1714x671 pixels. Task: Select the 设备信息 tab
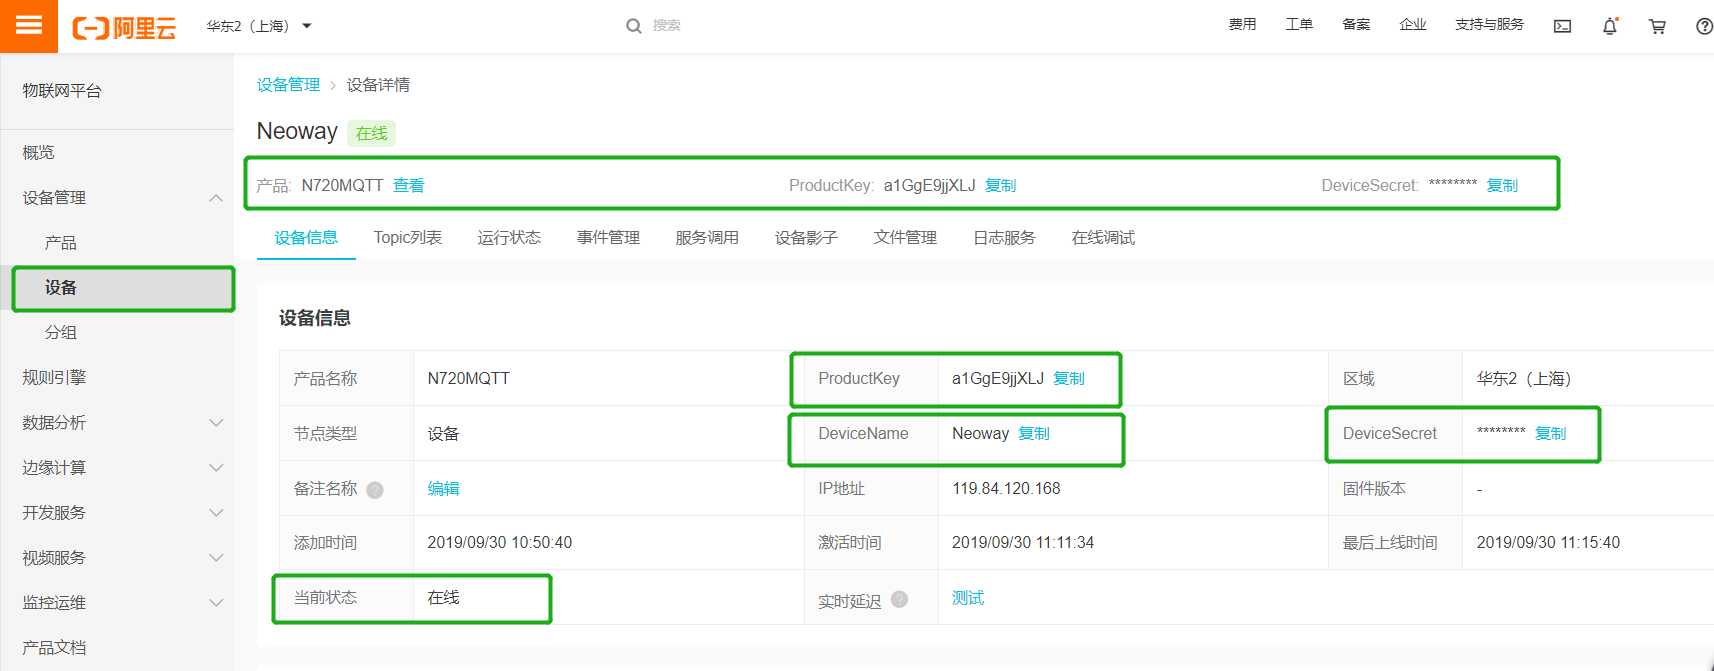(x=306, y=238)
